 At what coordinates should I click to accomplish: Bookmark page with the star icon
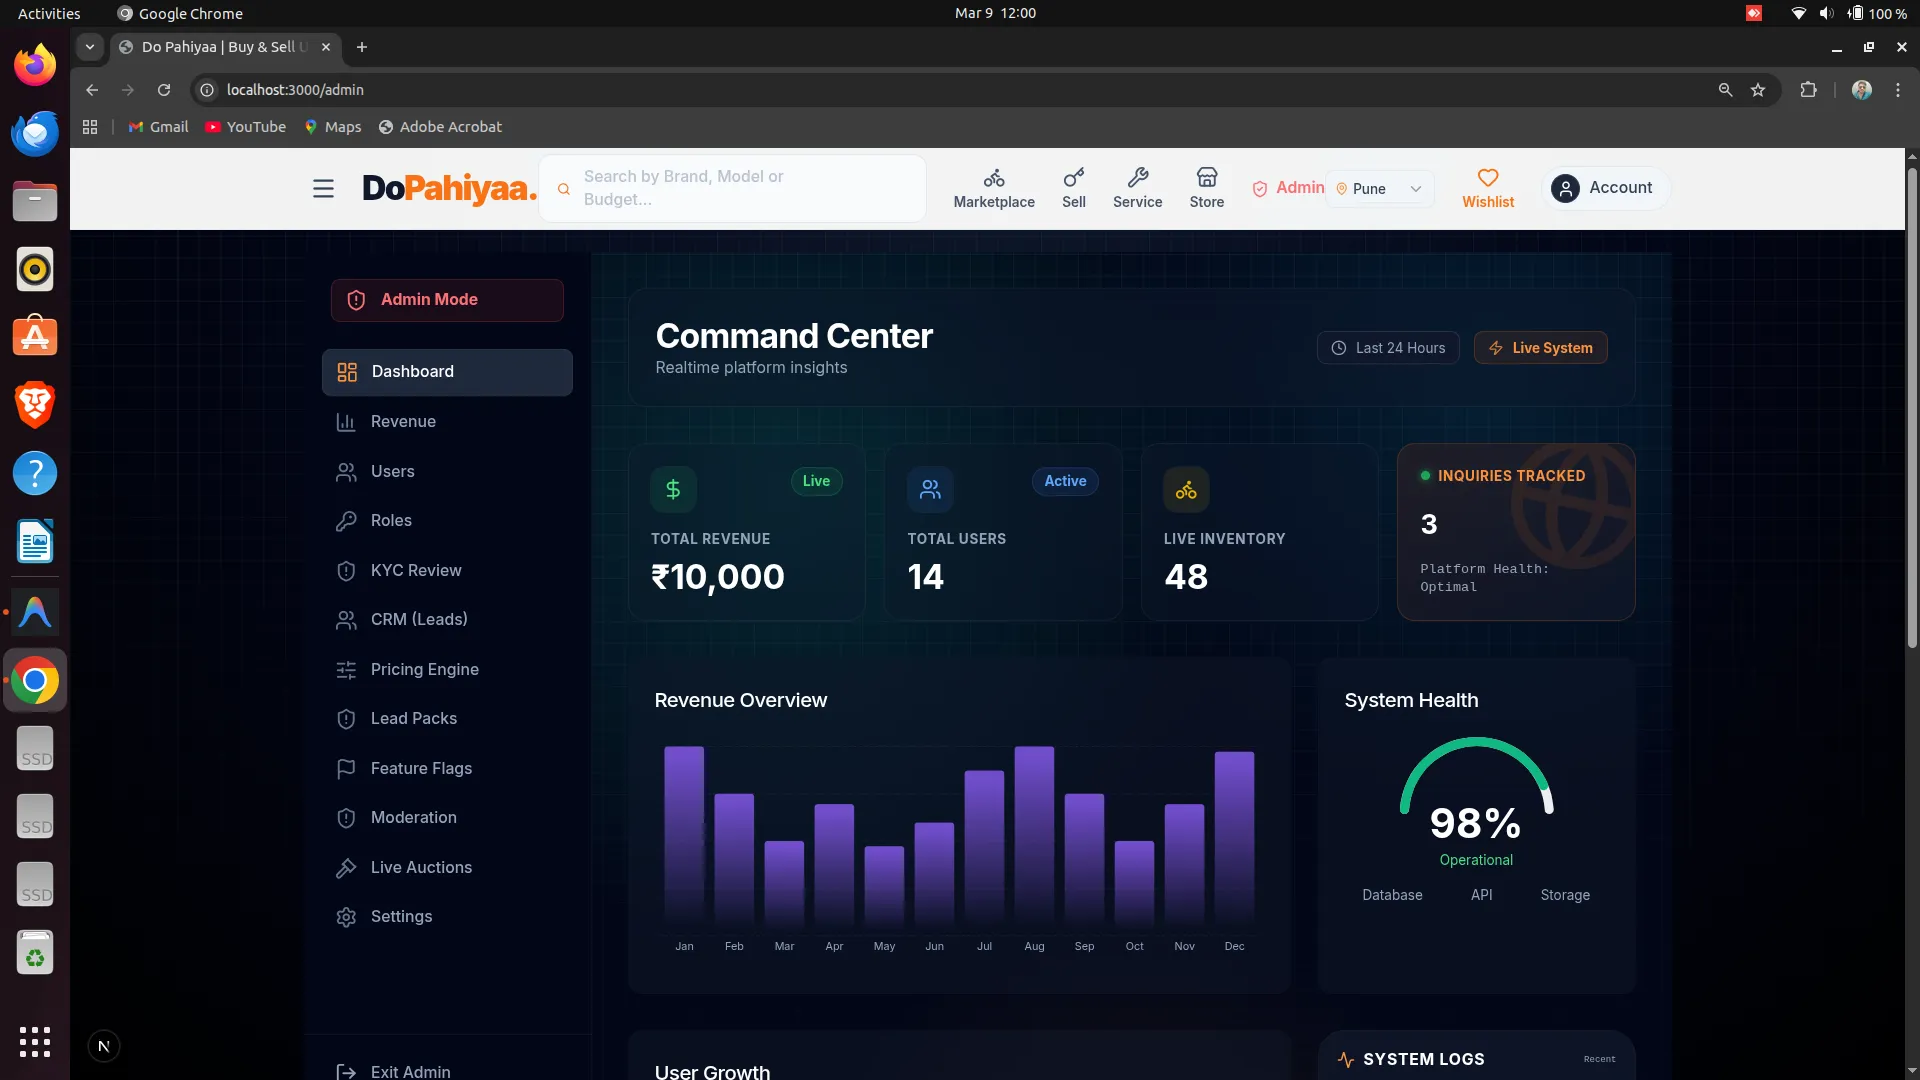pos(1758,90)
